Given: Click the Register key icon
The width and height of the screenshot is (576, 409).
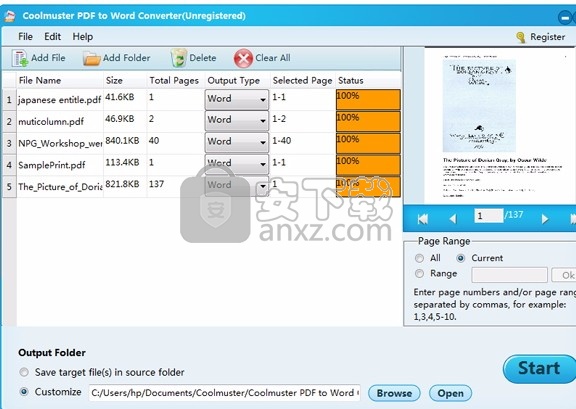Looking at the screenshot, I should point(521,37).
